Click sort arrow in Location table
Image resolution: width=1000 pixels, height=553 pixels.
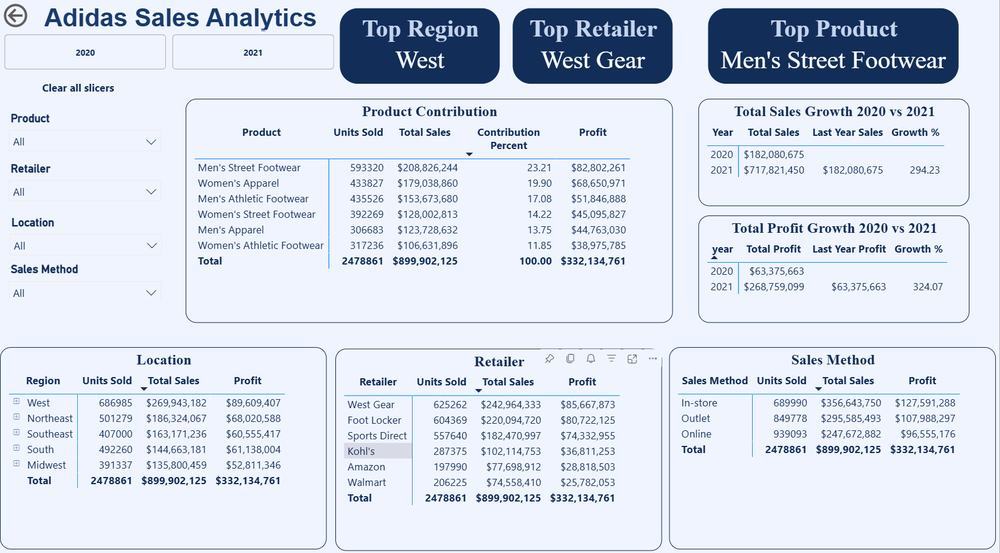(x=144, y=389)
